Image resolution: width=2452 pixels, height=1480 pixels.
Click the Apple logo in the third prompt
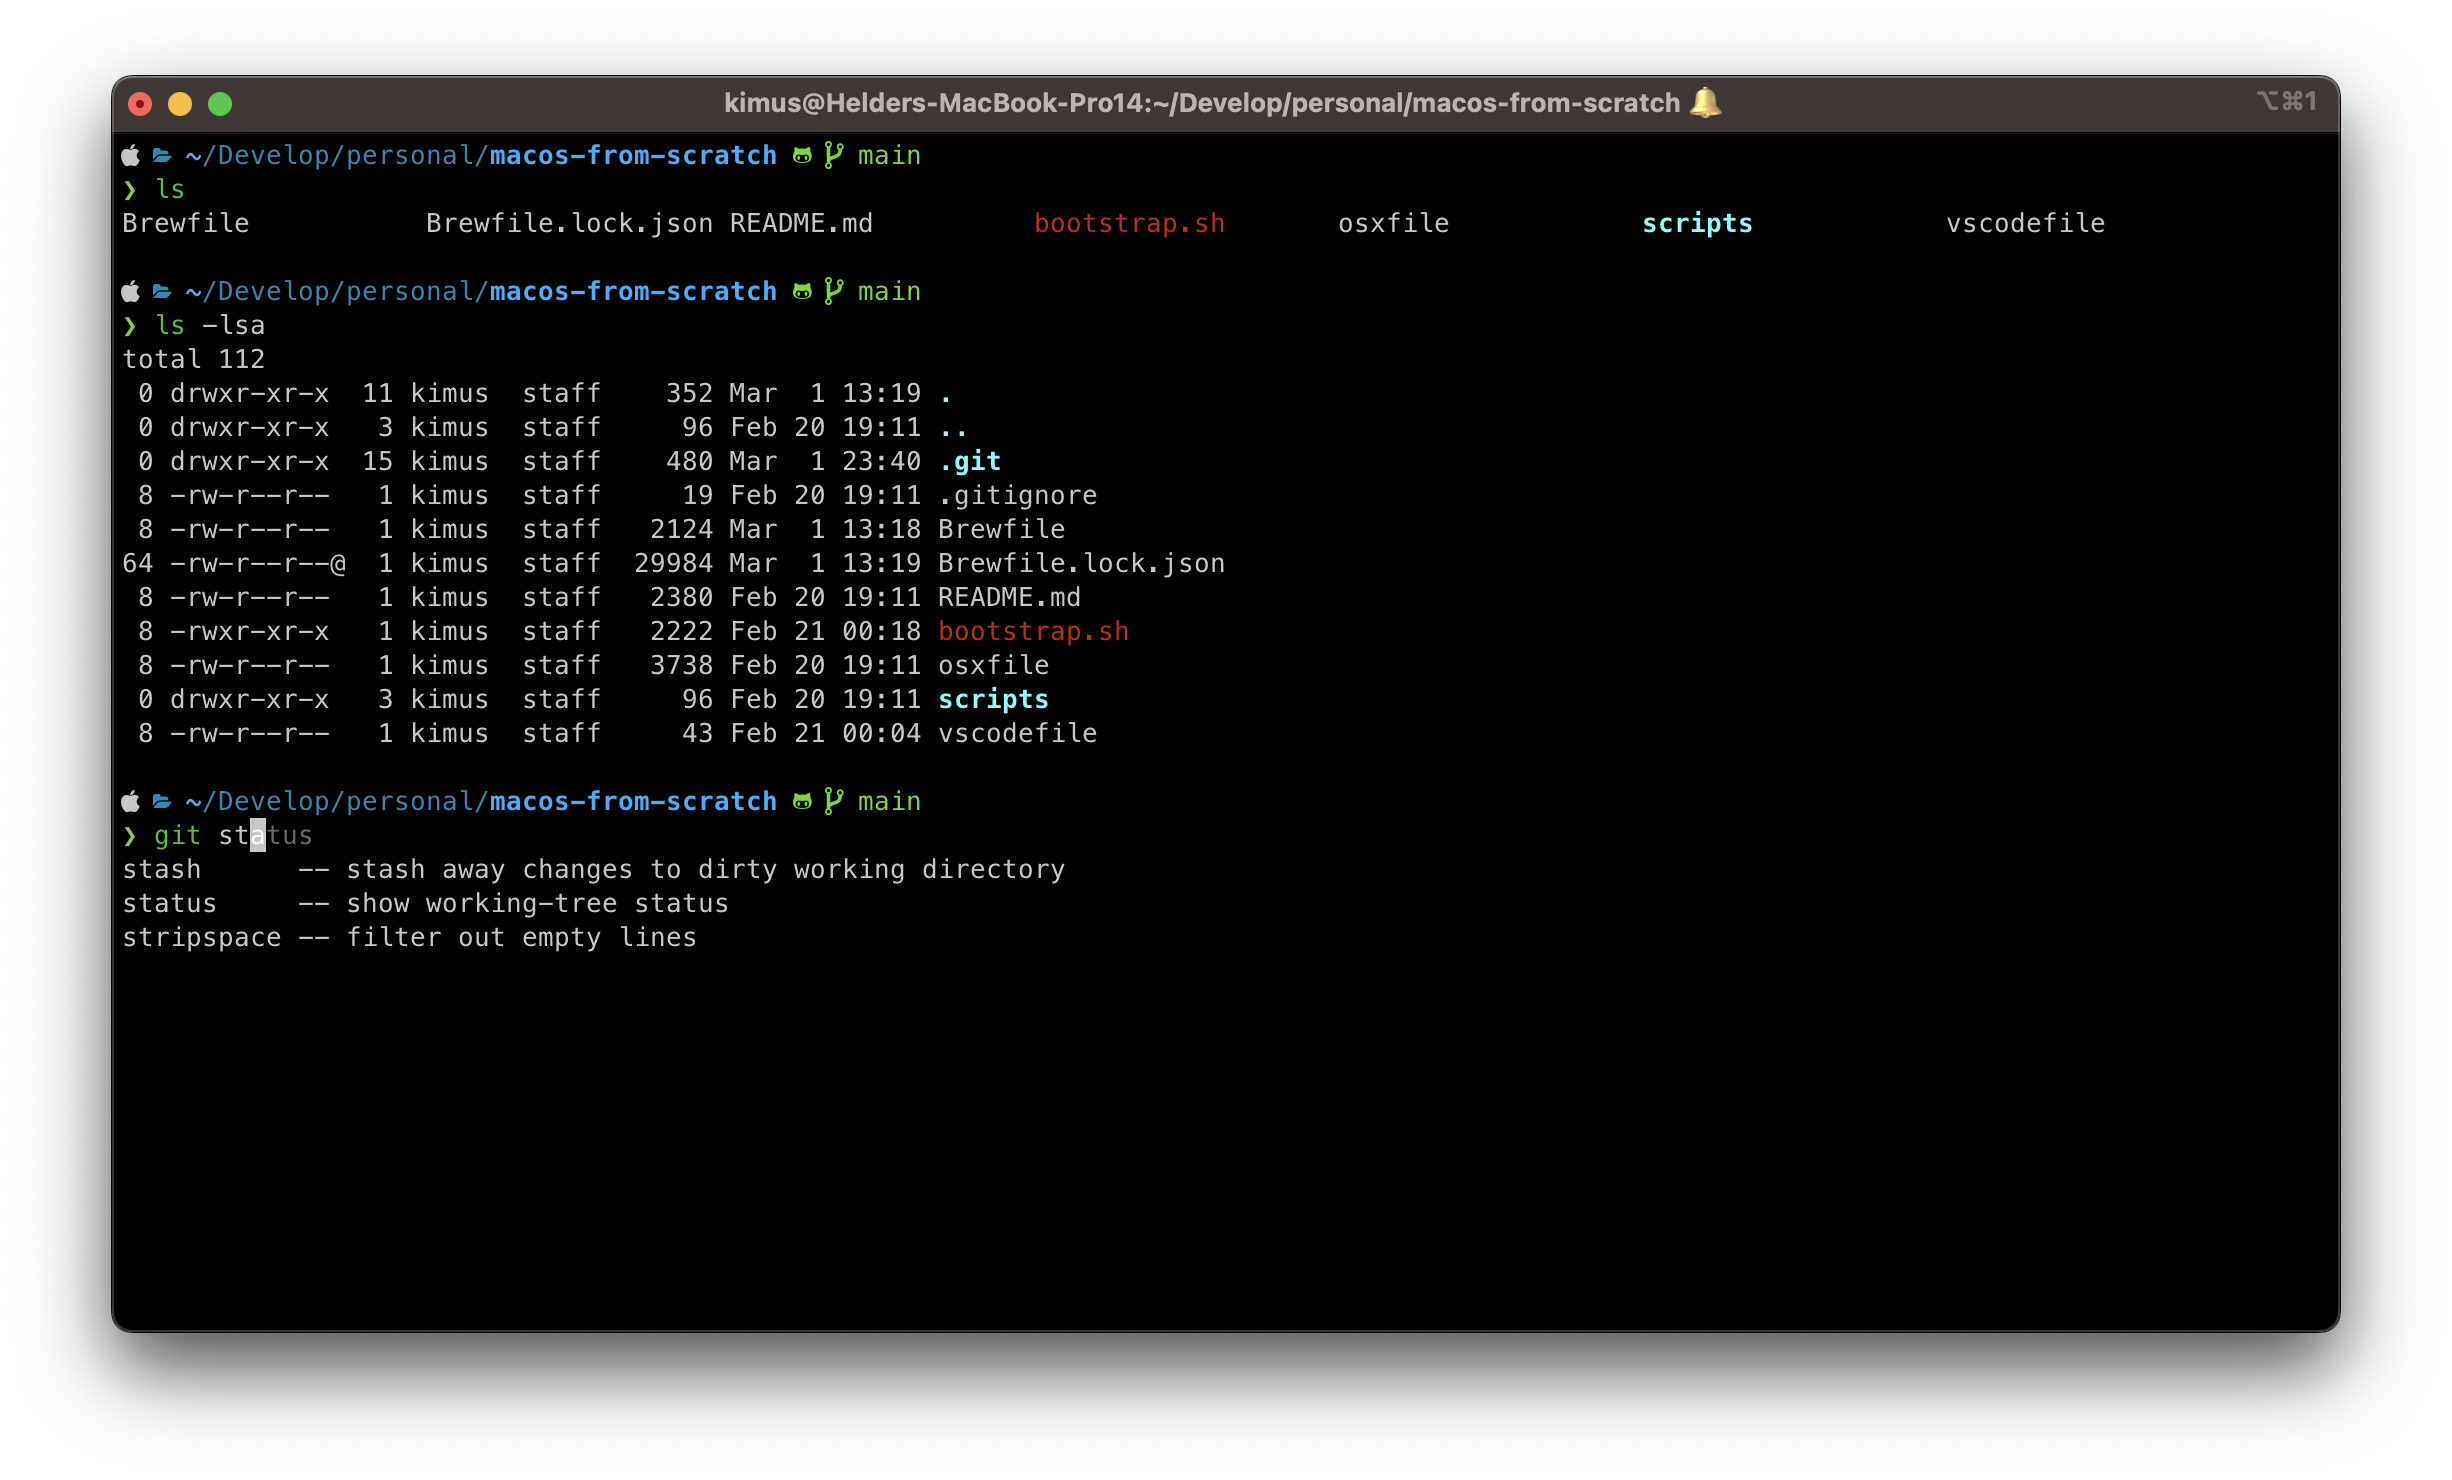pos(131,801)
